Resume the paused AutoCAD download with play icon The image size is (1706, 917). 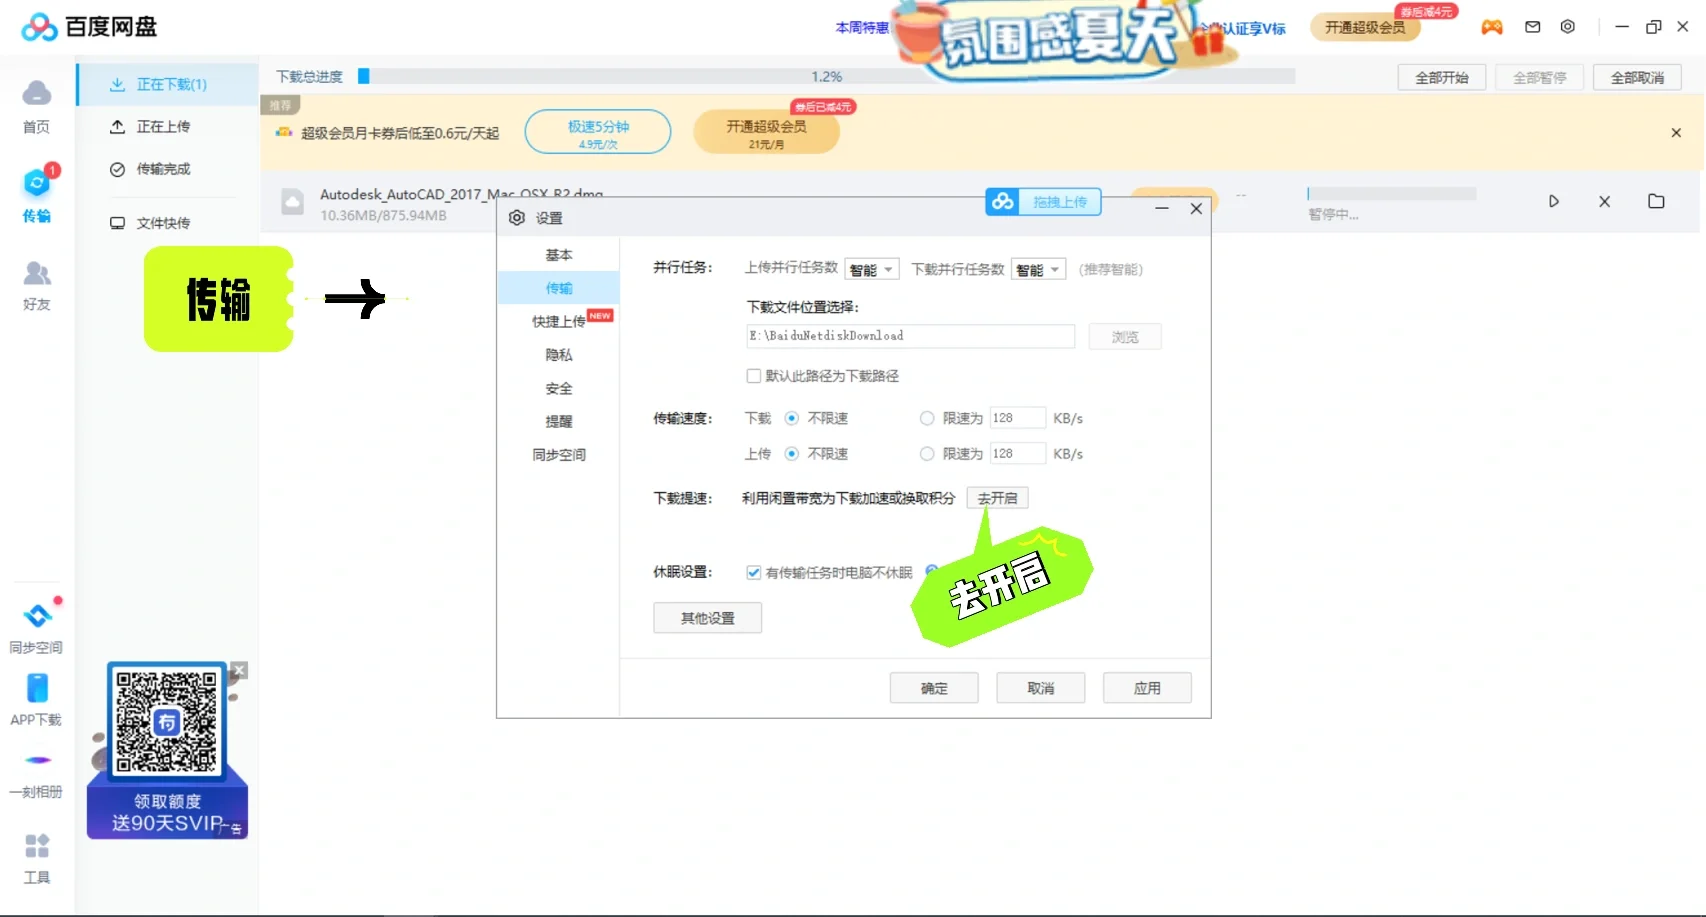click(x=1553, y=201)
